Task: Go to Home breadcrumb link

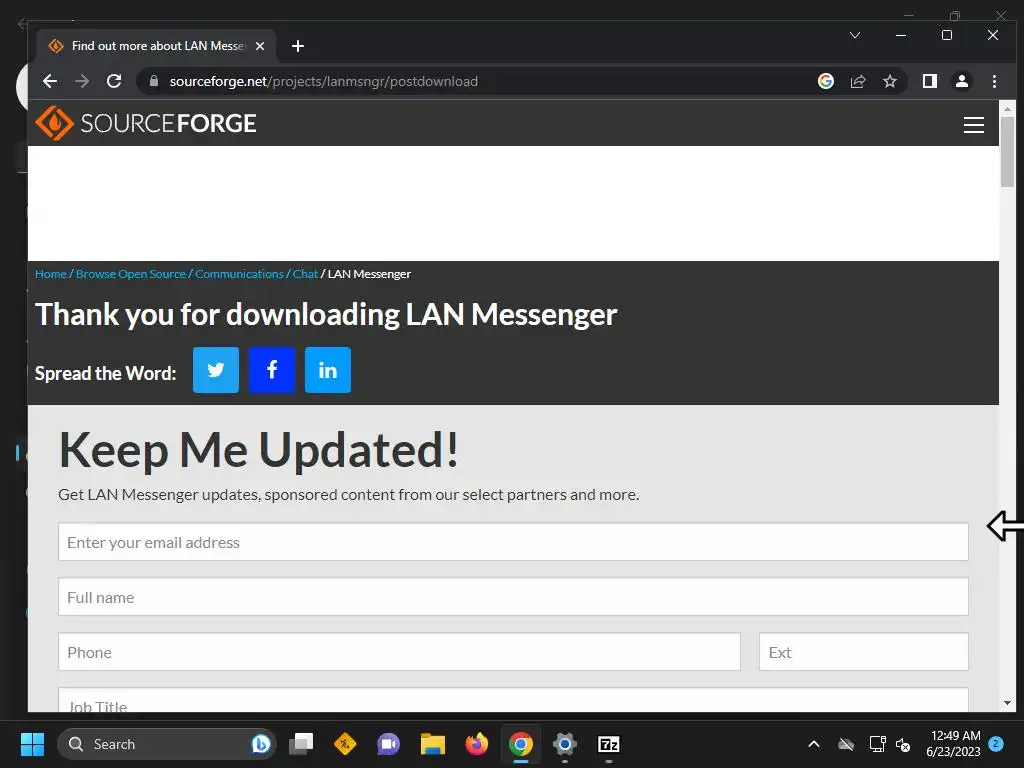Action: pos(50,274)
